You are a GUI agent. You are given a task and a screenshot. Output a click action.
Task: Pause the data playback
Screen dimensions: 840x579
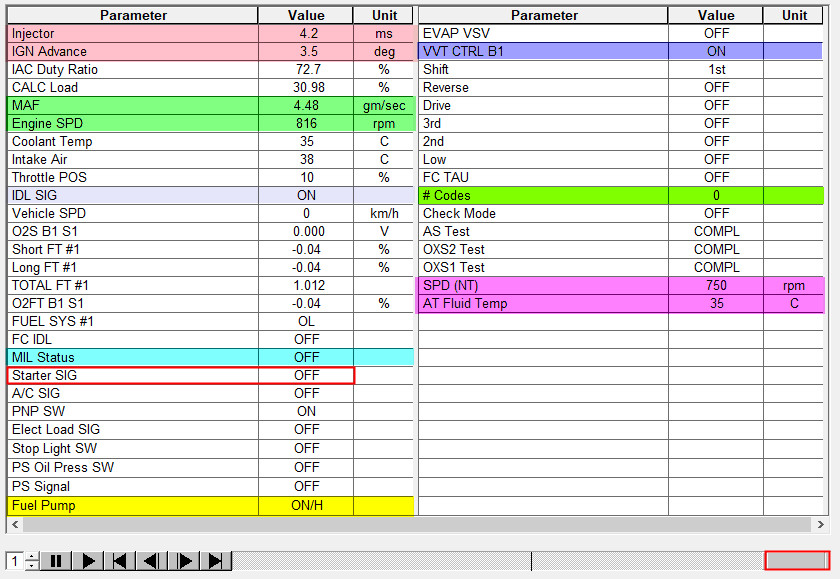point(55,561)
